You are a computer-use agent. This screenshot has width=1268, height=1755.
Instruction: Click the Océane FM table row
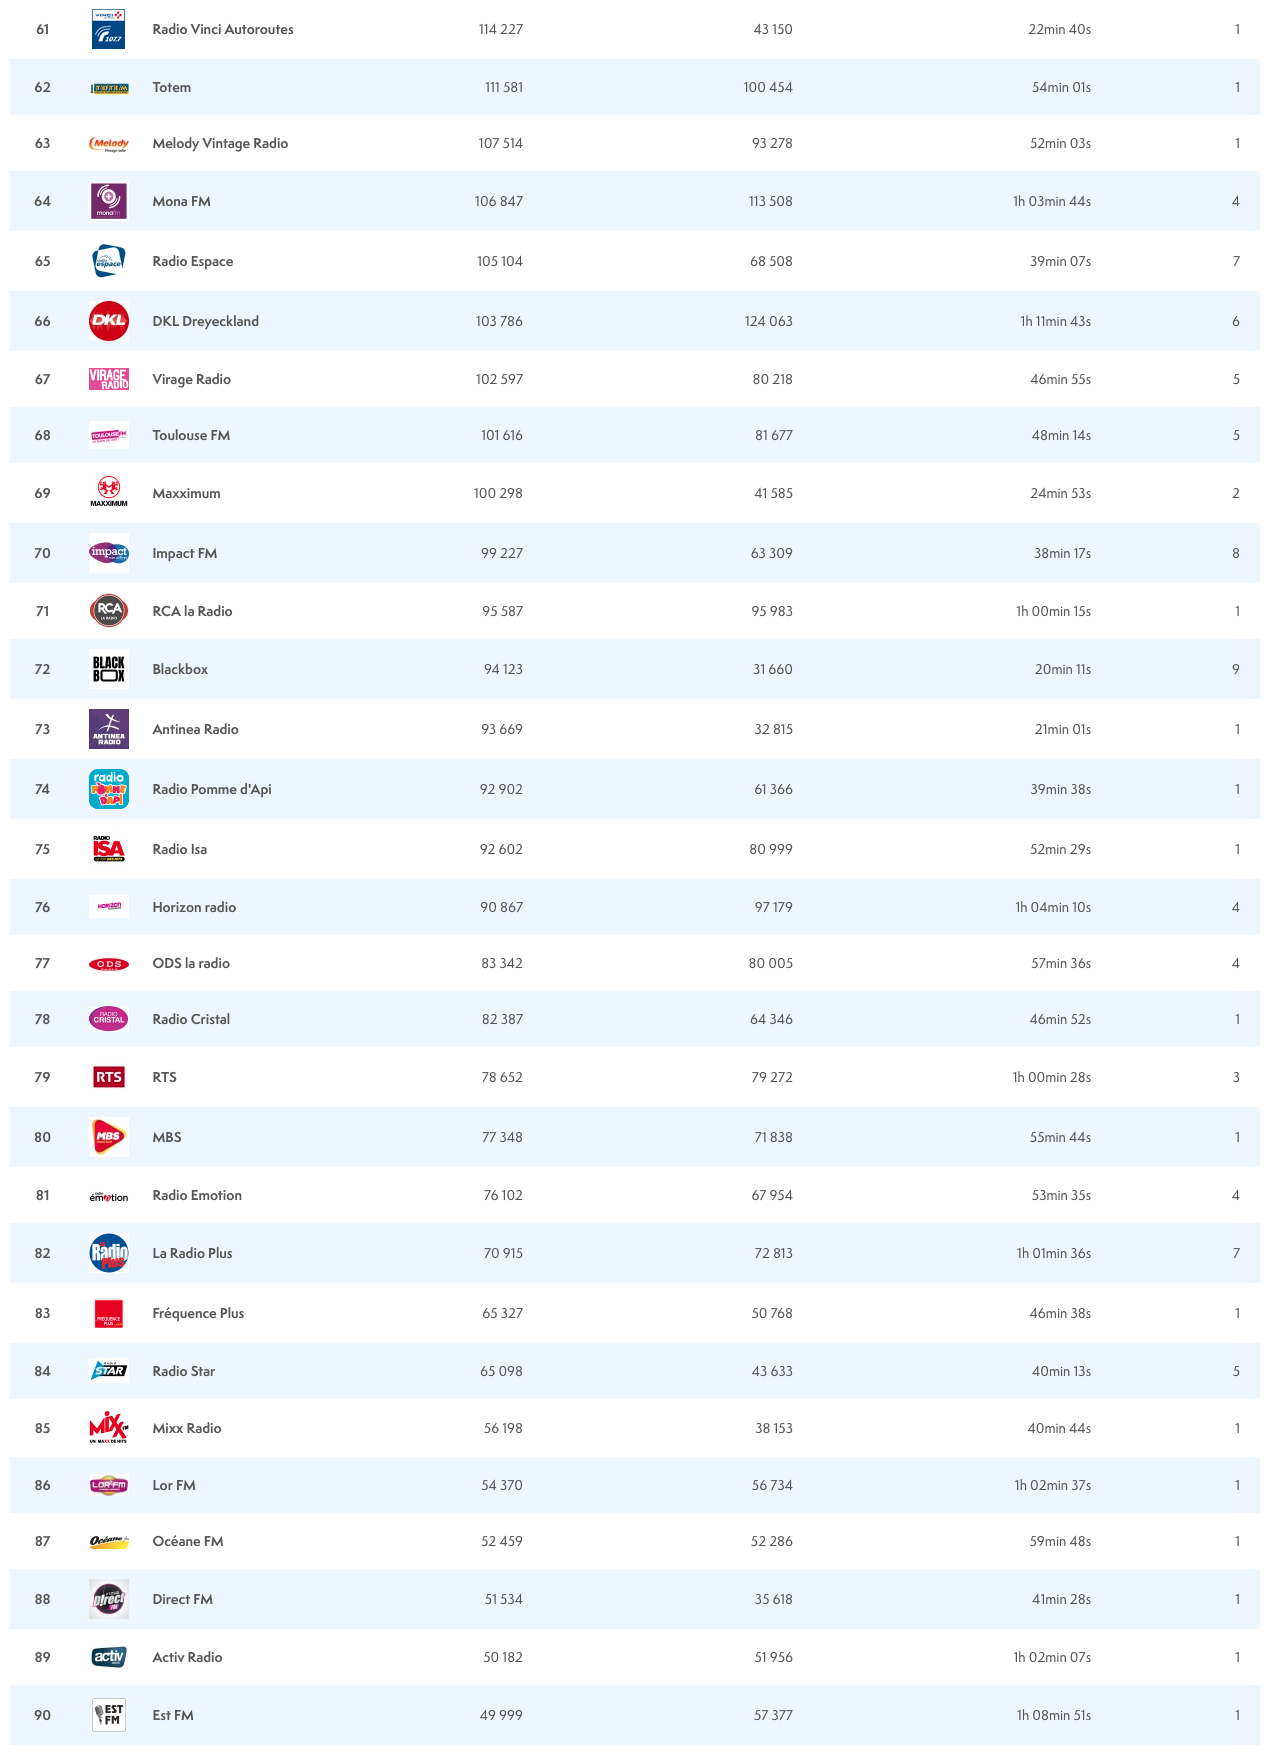tap(634, 1541)
